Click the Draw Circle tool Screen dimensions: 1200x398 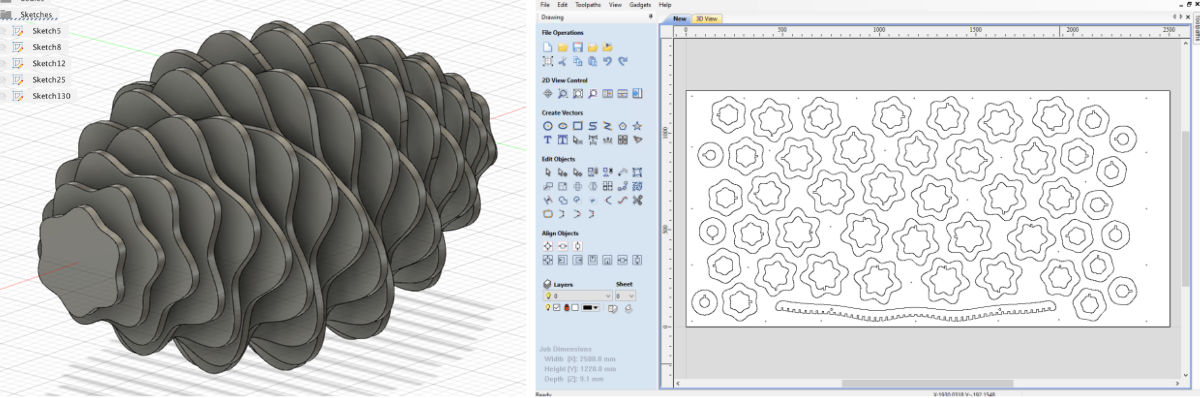(548, 126)
